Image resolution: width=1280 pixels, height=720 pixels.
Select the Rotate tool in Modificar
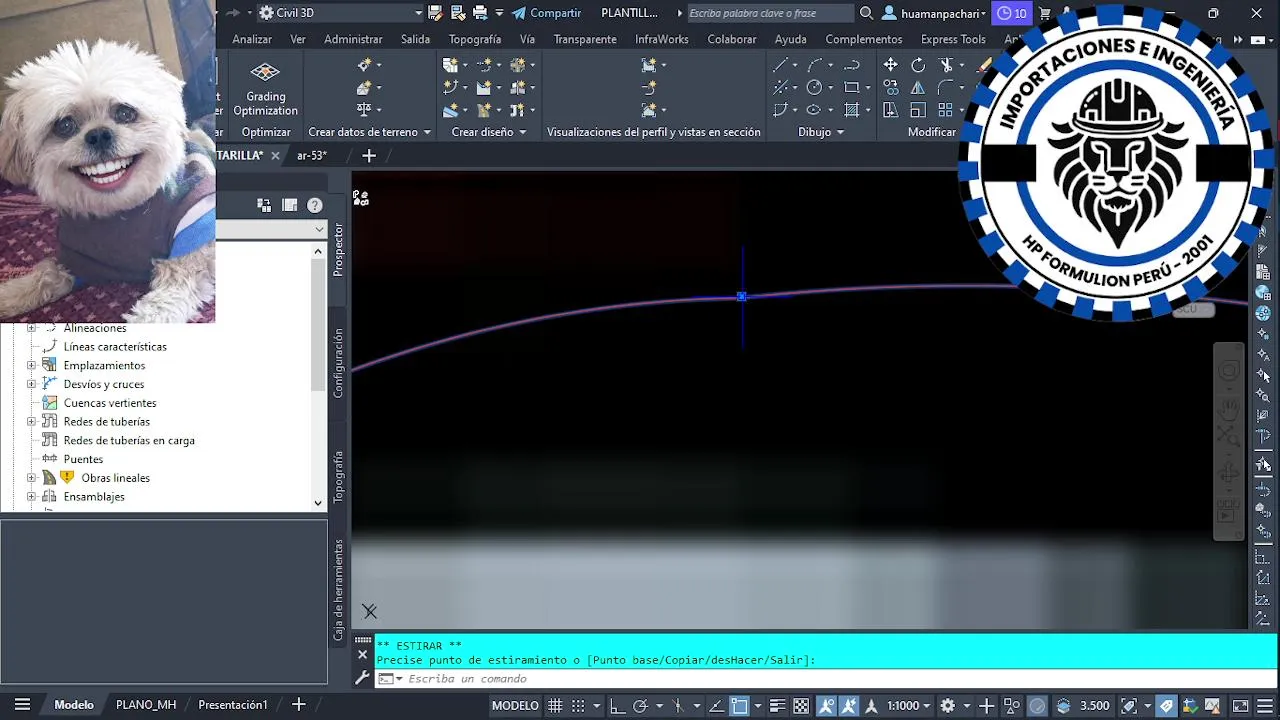918,65
